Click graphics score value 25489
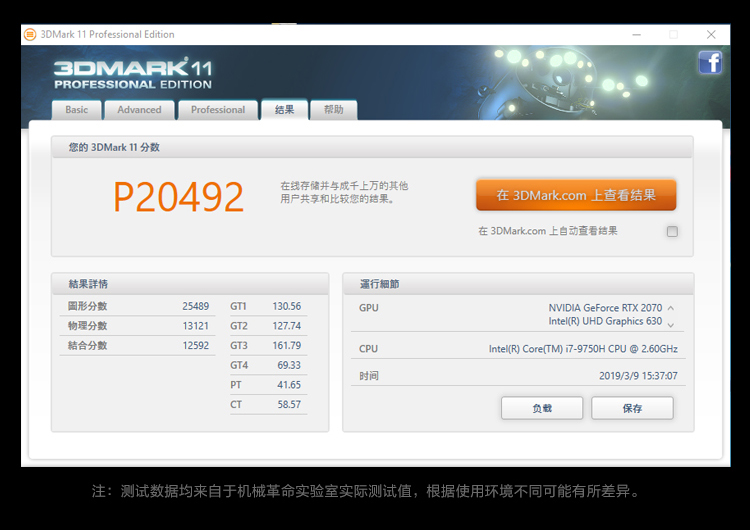750x530 pixels. [196, 306]
